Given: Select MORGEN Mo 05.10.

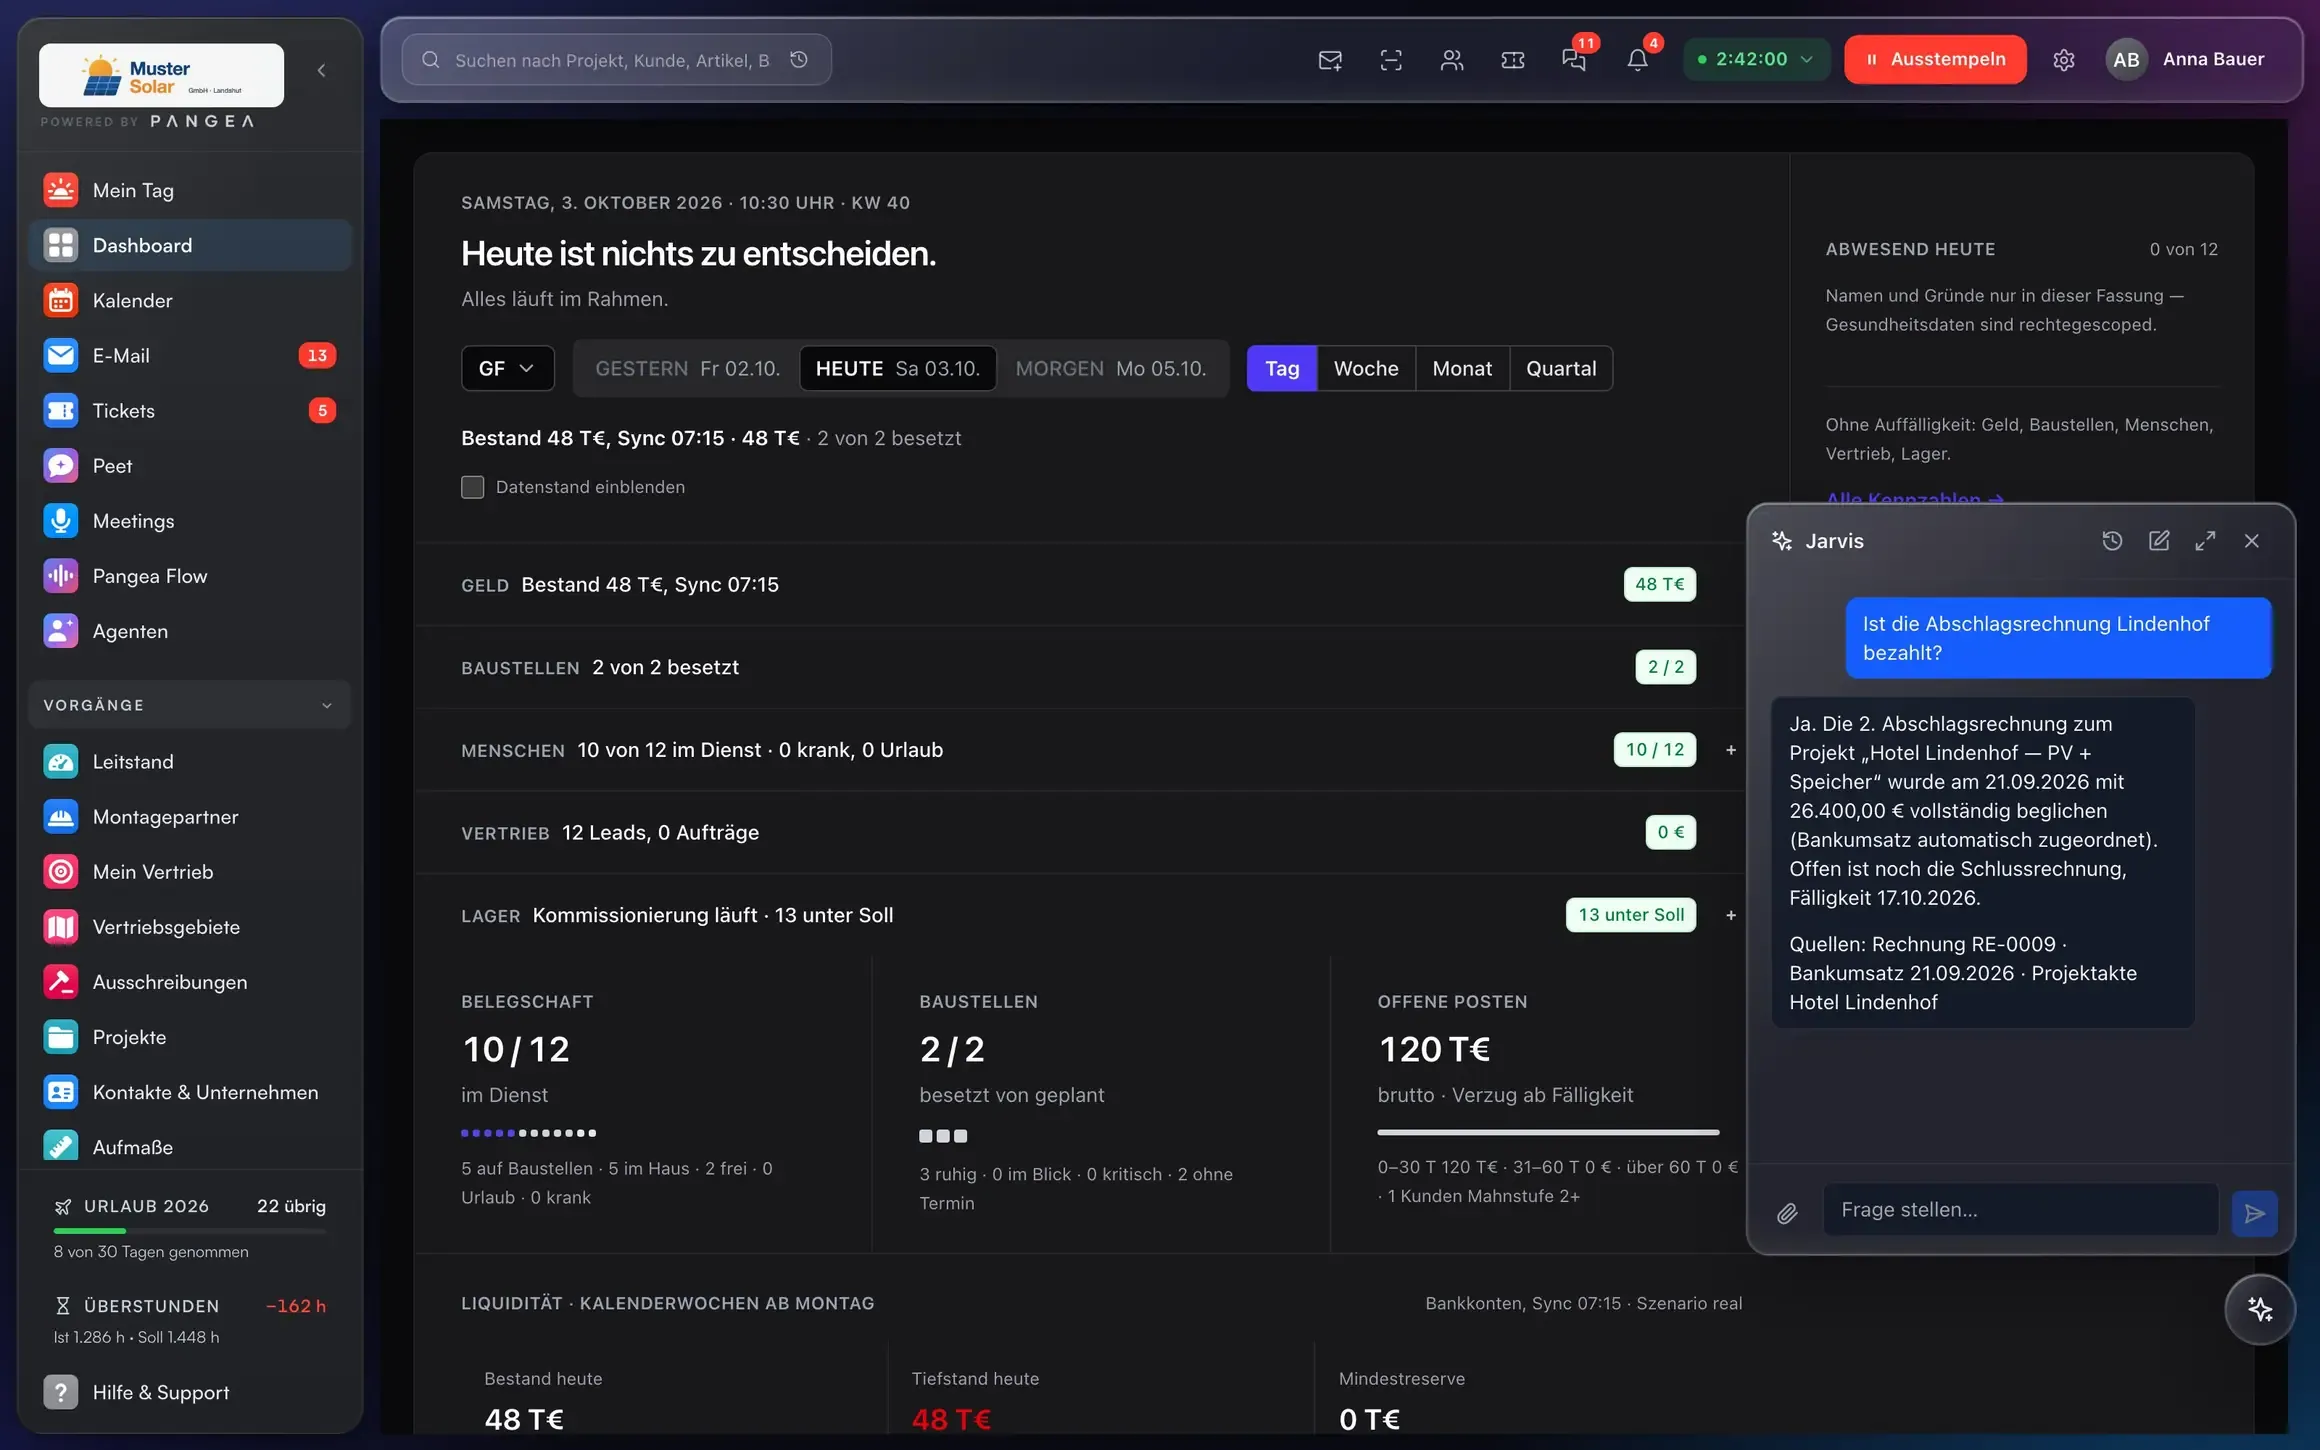Looking at the screenshot, I should click(1111, 368).
